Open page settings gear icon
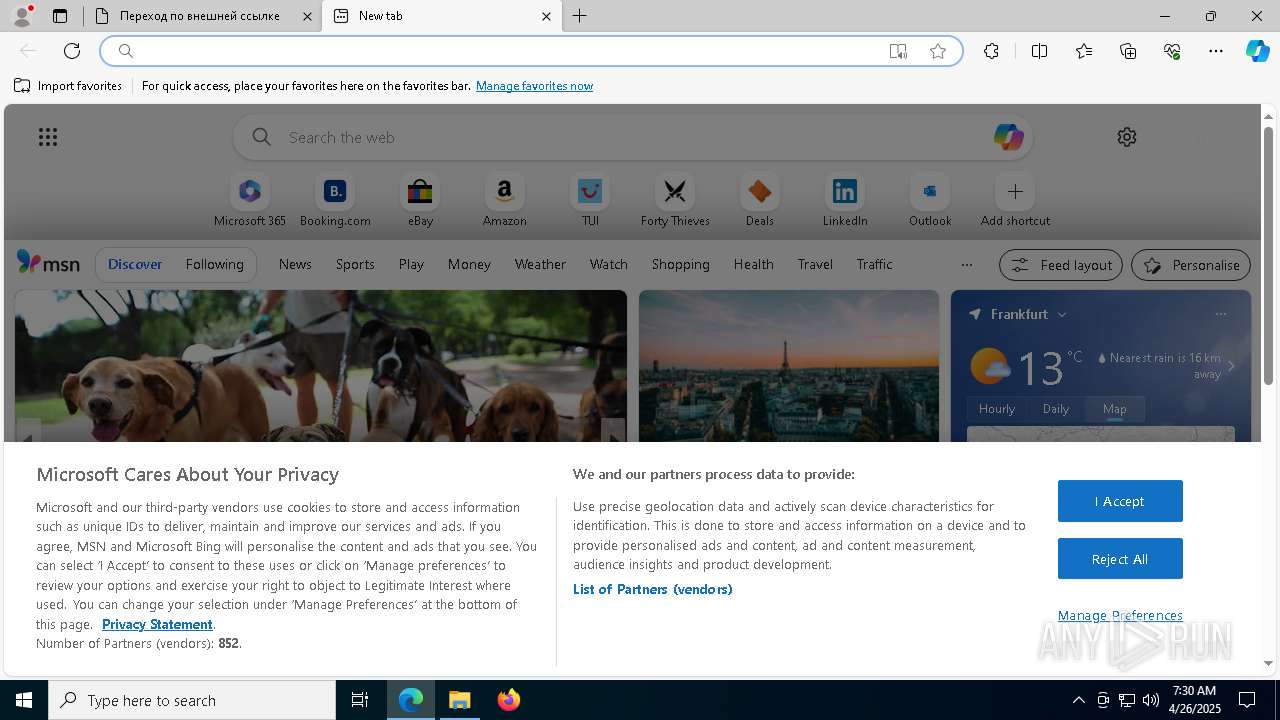Image resolution: width=1280 pixels, height=720 pixels. click(x=1127, y=137)
